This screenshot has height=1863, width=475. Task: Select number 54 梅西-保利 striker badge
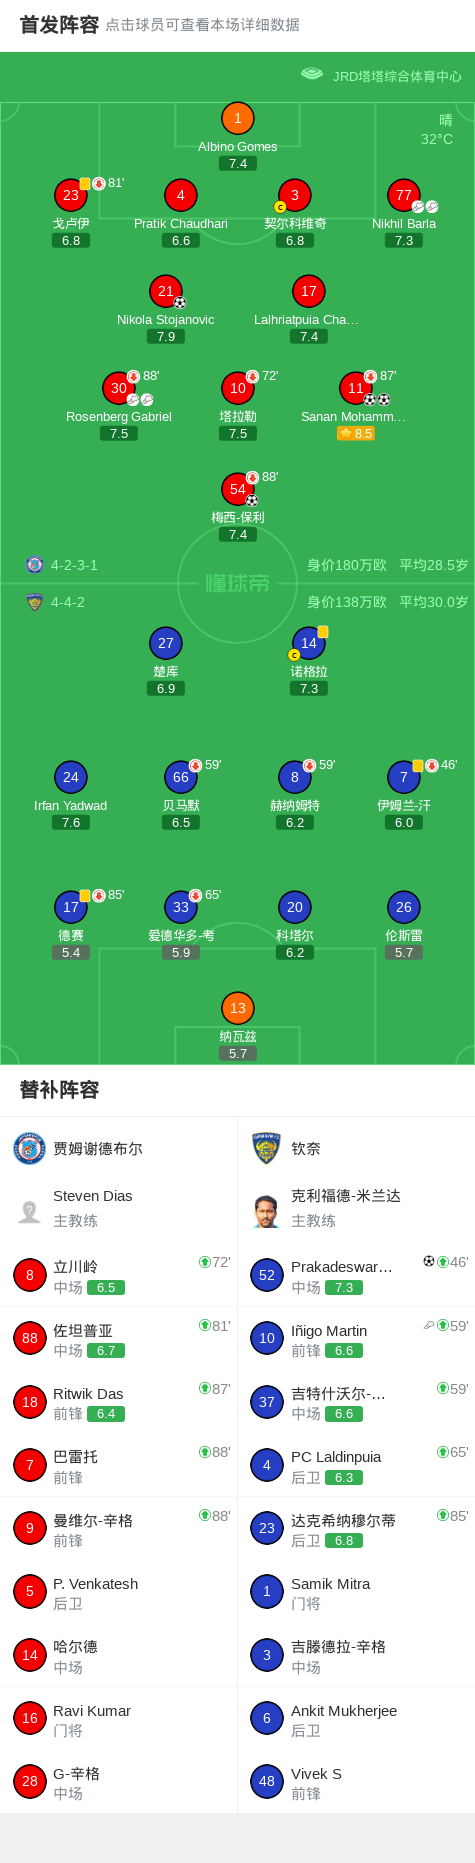tap(238, 489)
